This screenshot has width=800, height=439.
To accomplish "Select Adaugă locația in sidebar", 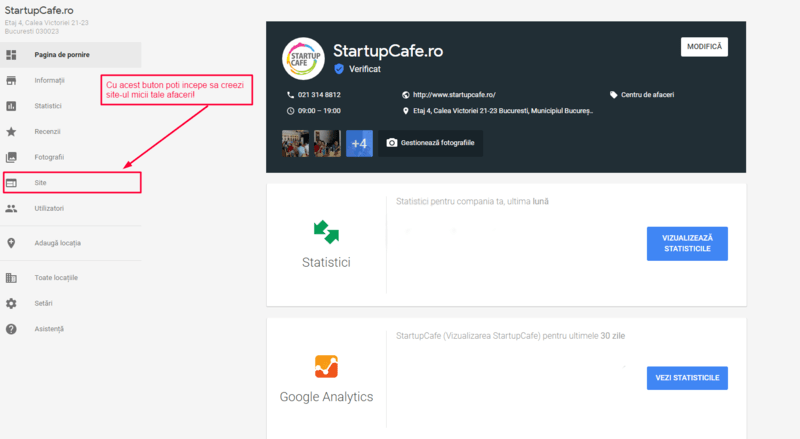I will (70, 243).
